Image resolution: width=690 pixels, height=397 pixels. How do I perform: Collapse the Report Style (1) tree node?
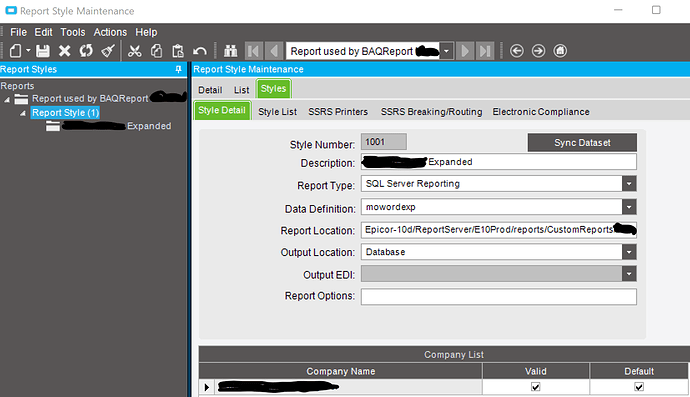pyautogui.click(x=23, y=113)
